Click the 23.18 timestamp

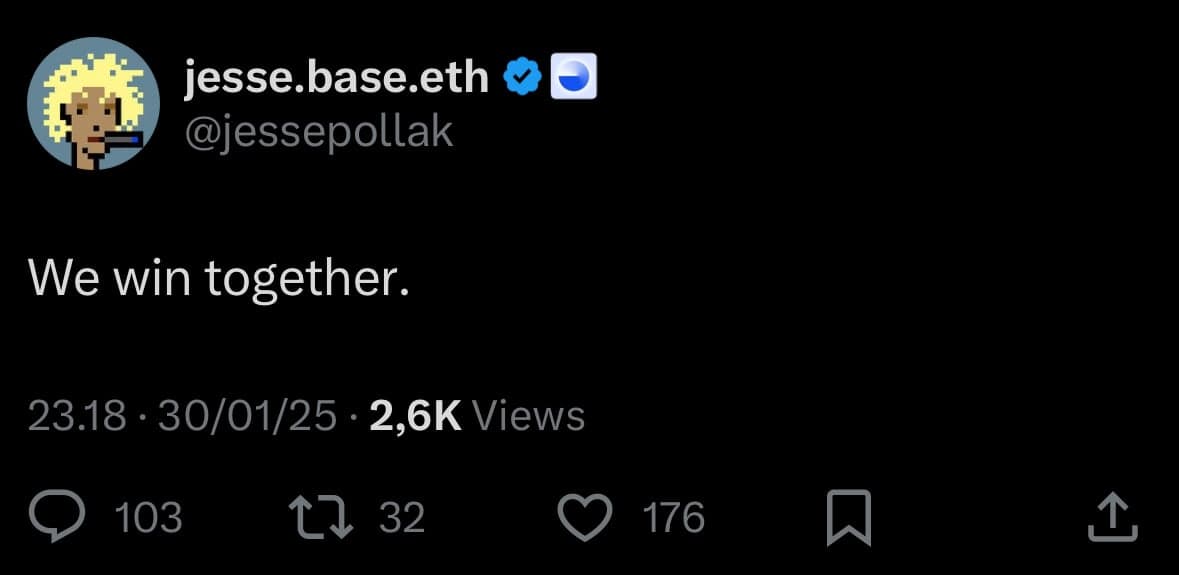[77, 416]
